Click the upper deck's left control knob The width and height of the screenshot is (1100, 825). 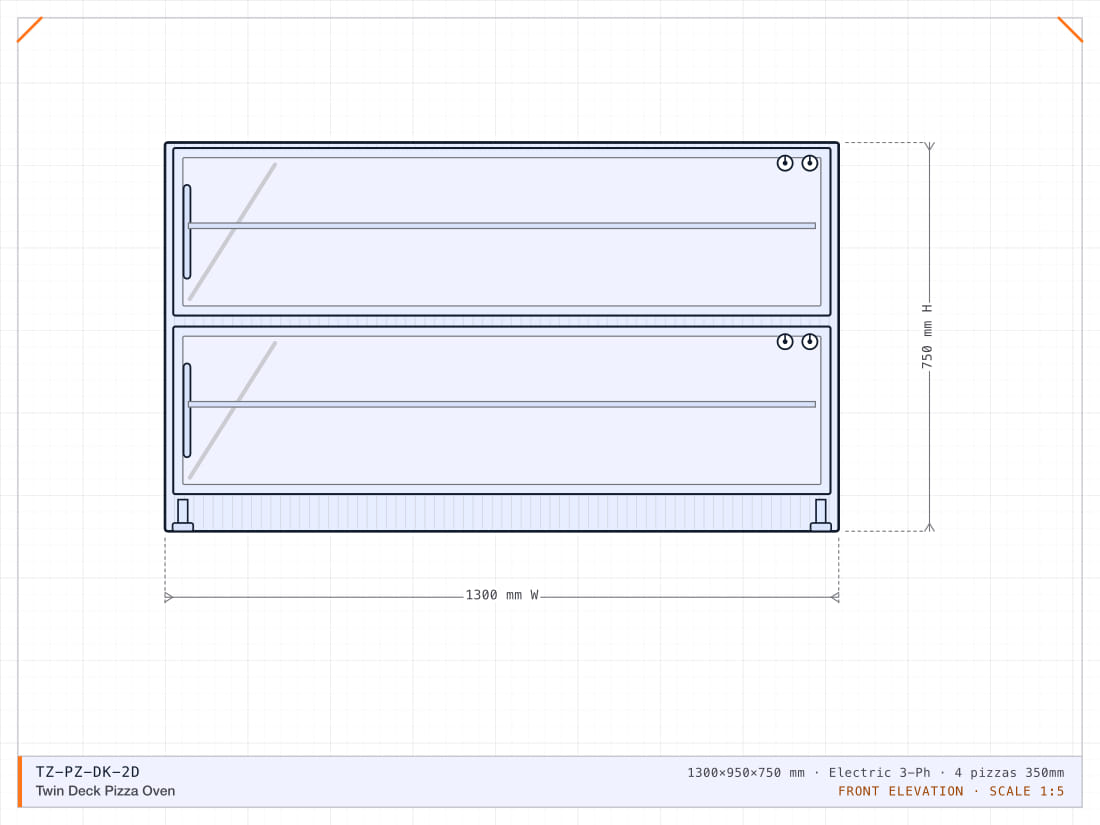click(785, 163)
